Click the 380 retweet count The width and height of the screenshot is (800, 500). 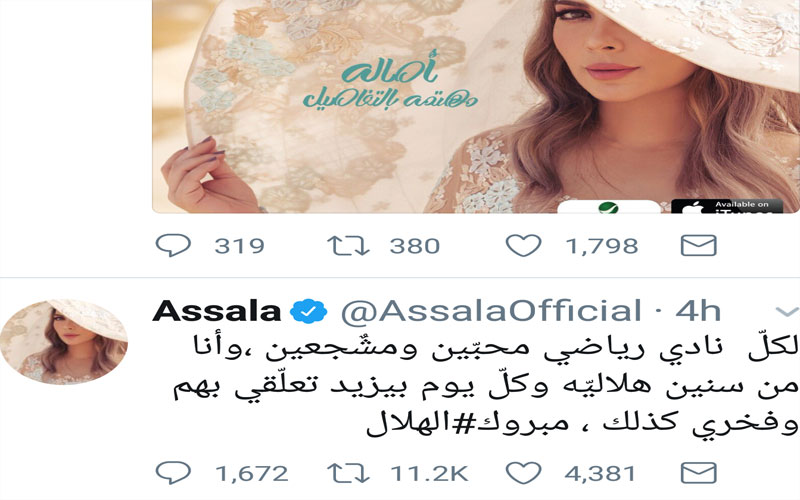[415, 246]
